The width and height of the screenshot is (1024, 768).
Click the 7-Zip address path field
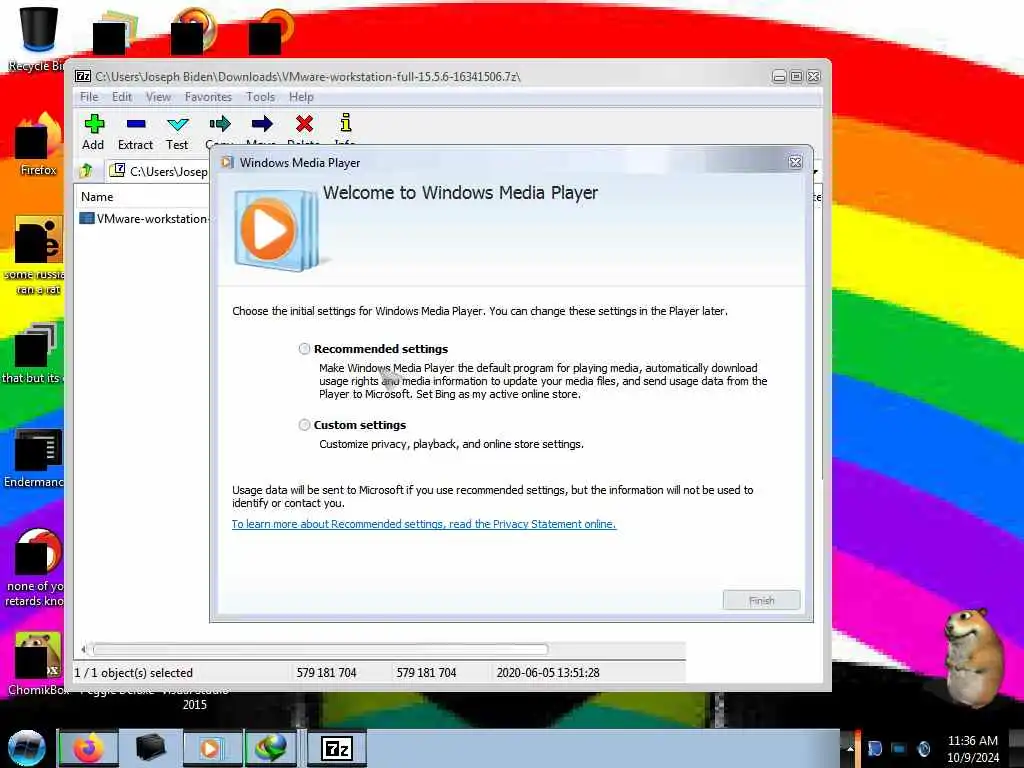[158, 171]
